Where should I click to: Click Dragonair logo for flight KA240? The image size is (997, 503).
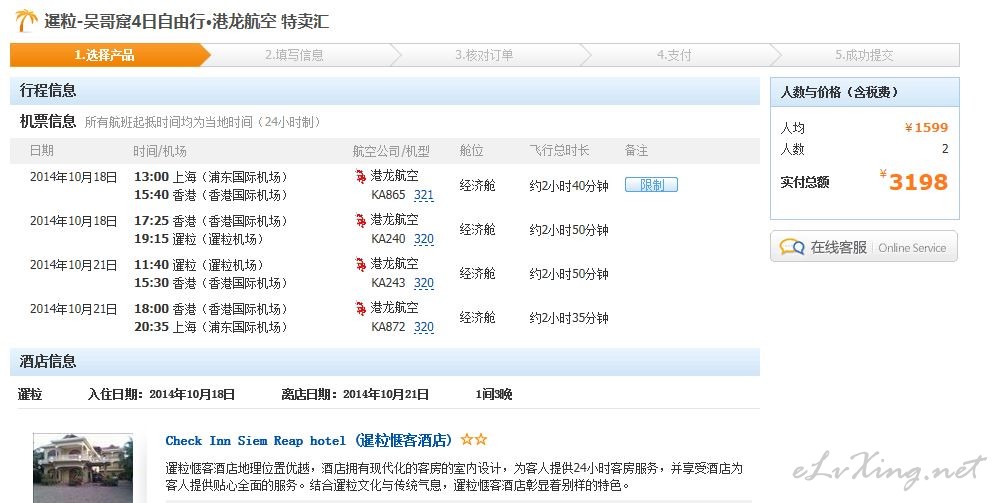pyautogui.click(x=361, y=220)
